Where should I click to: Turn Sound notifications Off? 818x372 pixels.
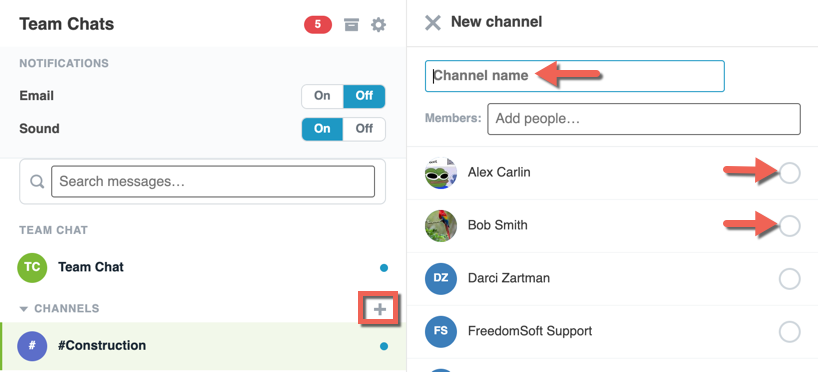[364, 129]
